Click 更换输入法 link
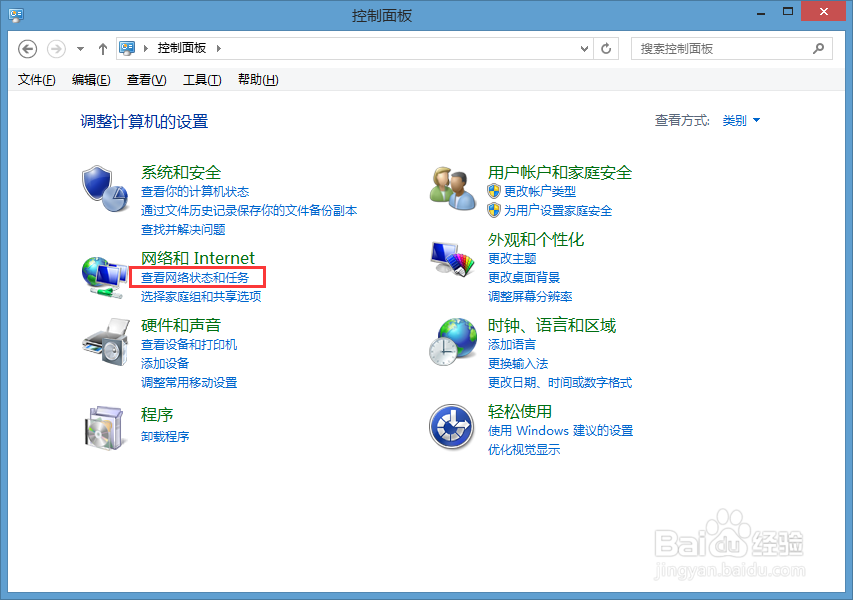This screenshot has width=853, height=600. pos(518,363)
